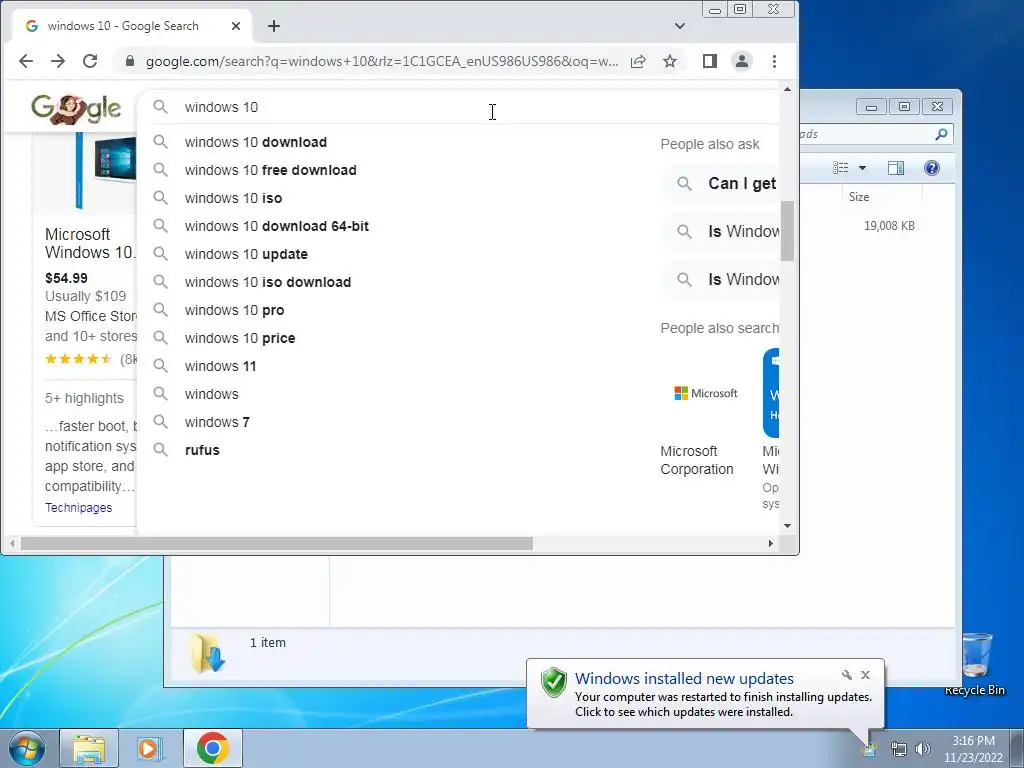Click the product star rating
Image resolution: width=1024 pixels, height=768 pixels.
78,359
